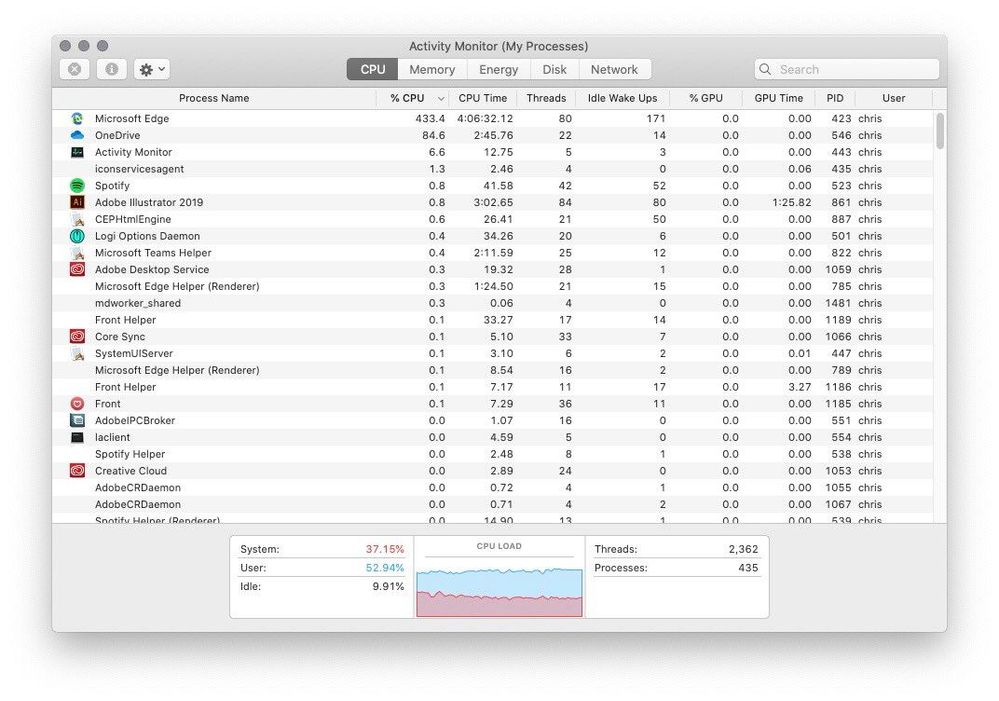The height and width of the screenshot is (701, 999).
Task: Click the Activity Monitor process icon
Action: tap(77, 152)
